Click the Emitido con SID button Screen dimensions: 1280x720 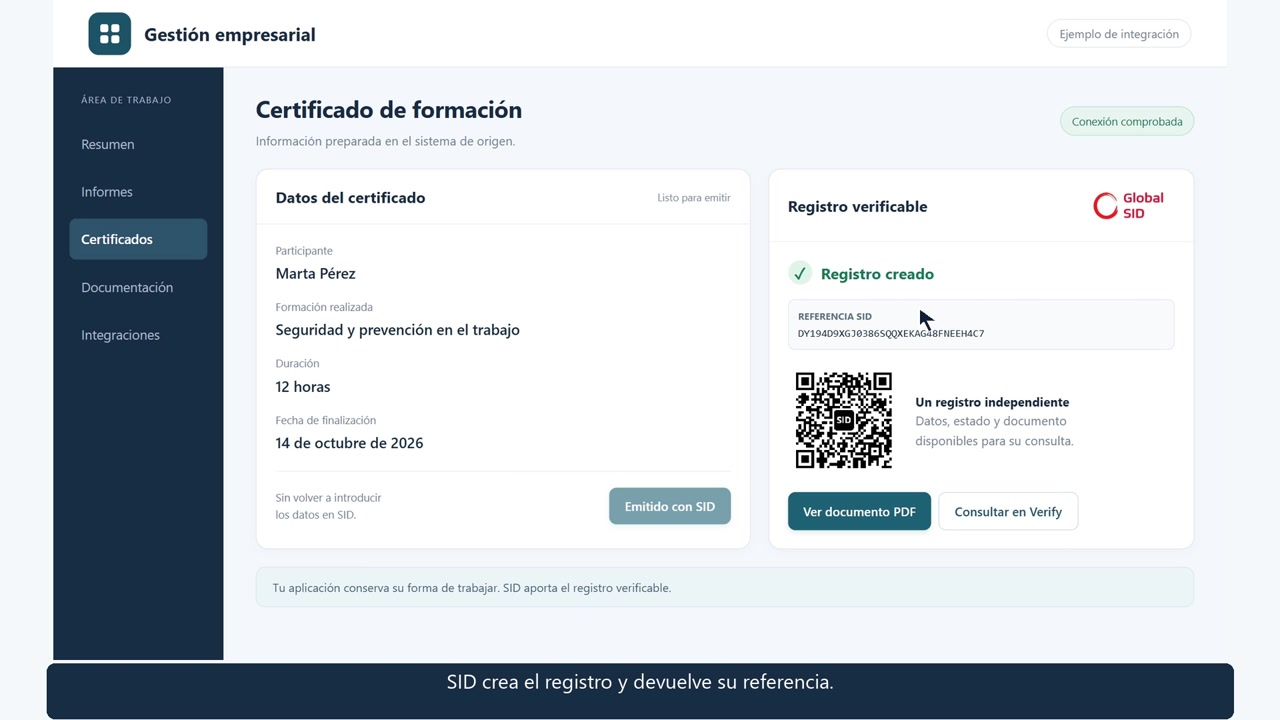click(x=670, y=506)
